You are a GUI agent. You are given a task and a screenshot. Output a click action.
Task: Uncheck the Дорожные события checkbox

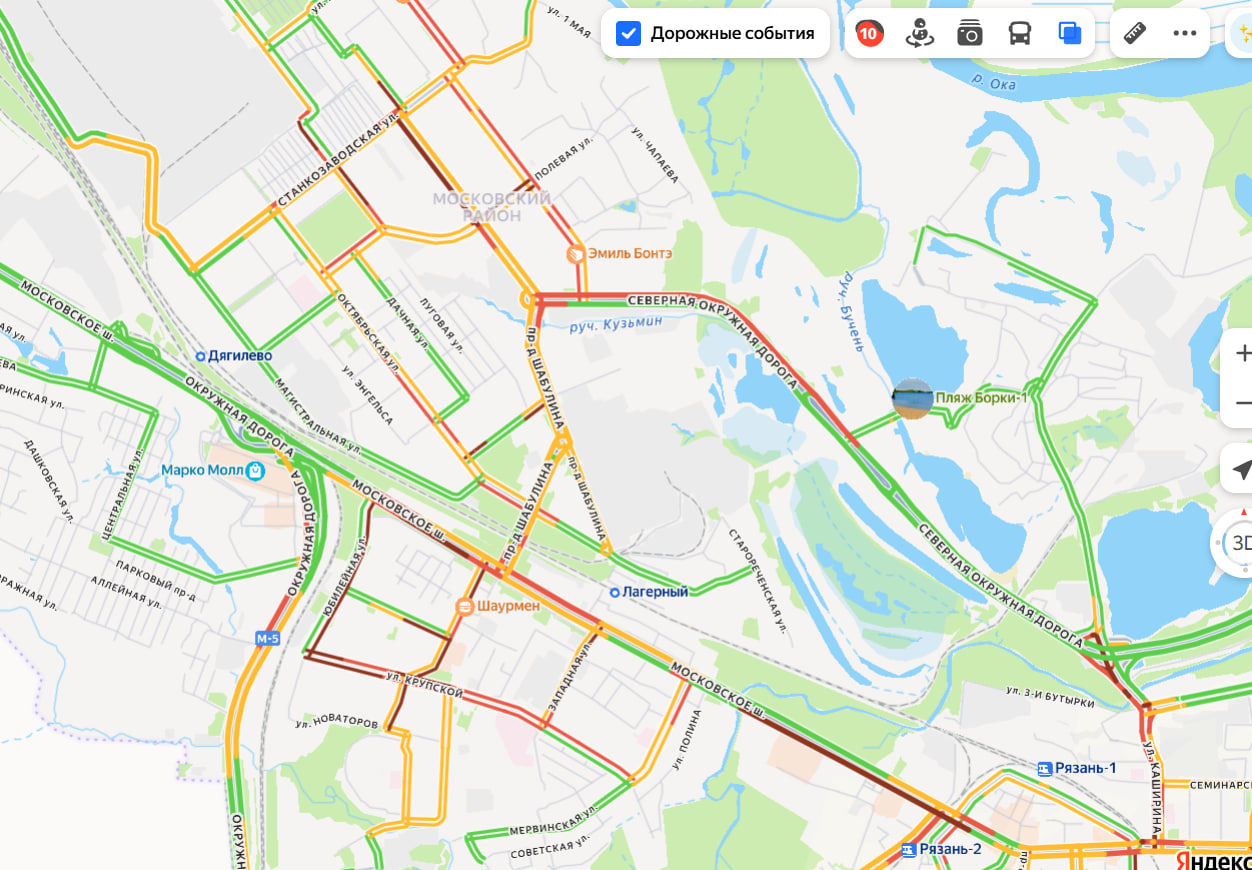tap(628, 33)
